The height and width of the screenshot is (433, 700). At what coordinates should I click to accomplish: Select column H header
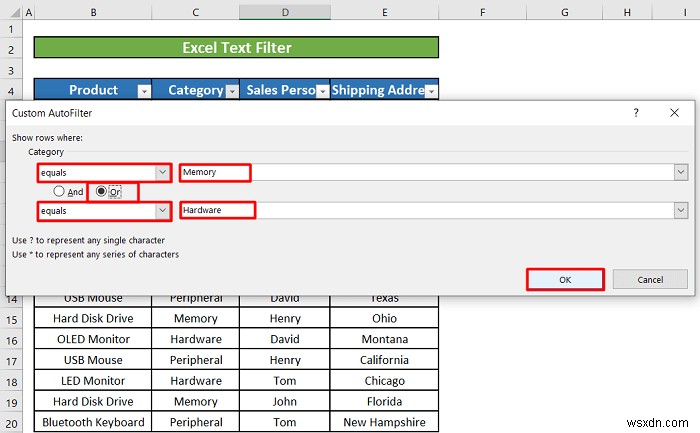[x=627, y=12]
